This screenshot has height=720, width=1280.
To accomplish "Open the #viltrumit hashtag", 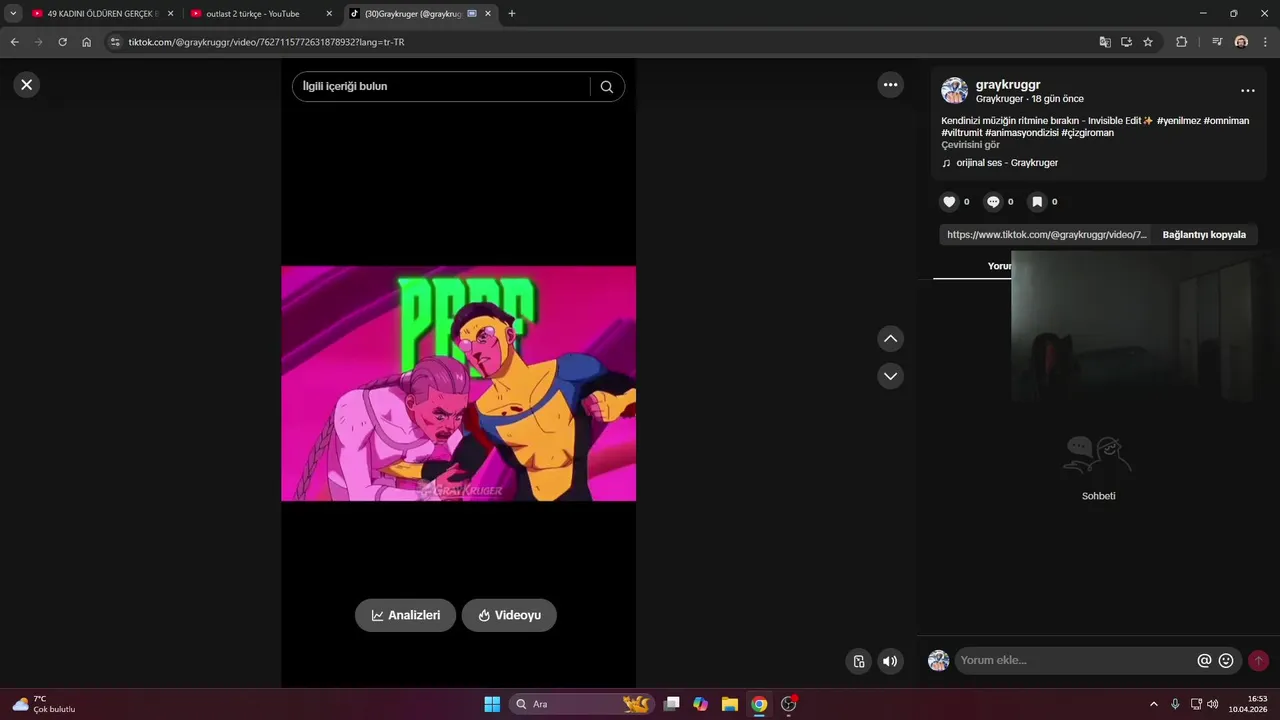I will 961,133.
